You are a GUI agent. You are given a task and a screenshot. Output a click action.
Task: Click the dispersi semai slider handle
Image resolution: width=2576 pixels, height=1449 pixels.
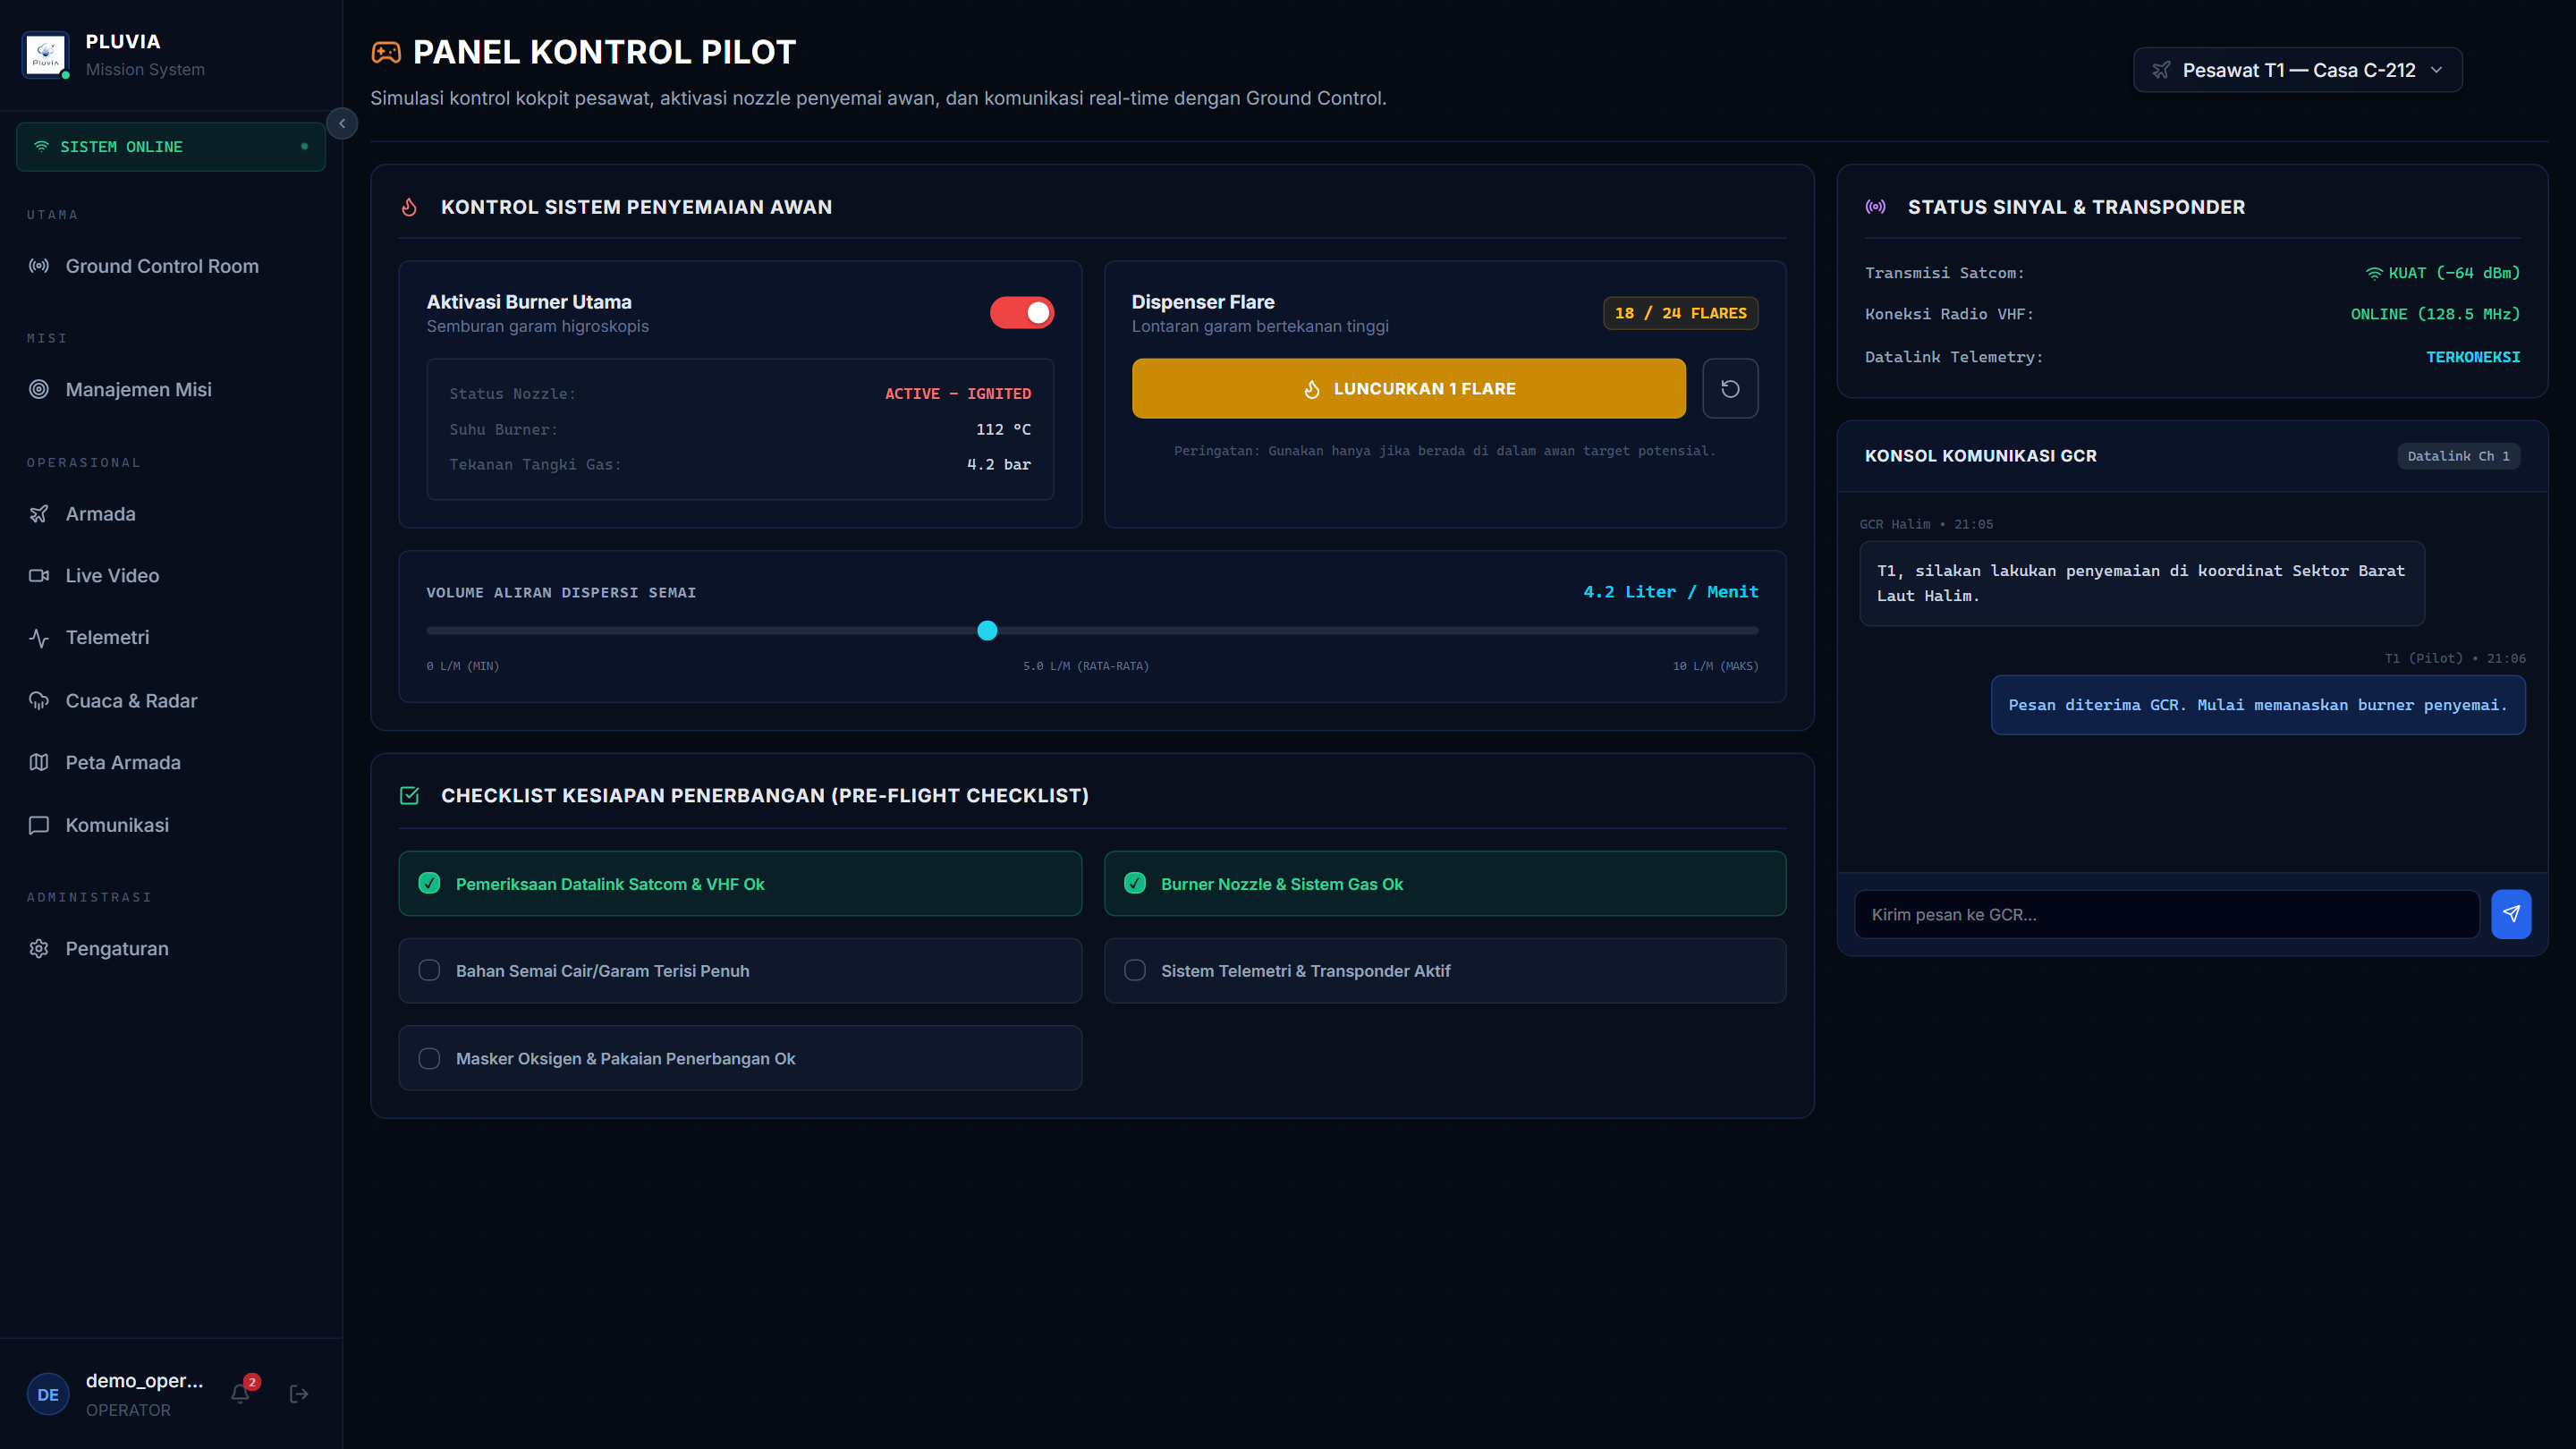point(987,631)
